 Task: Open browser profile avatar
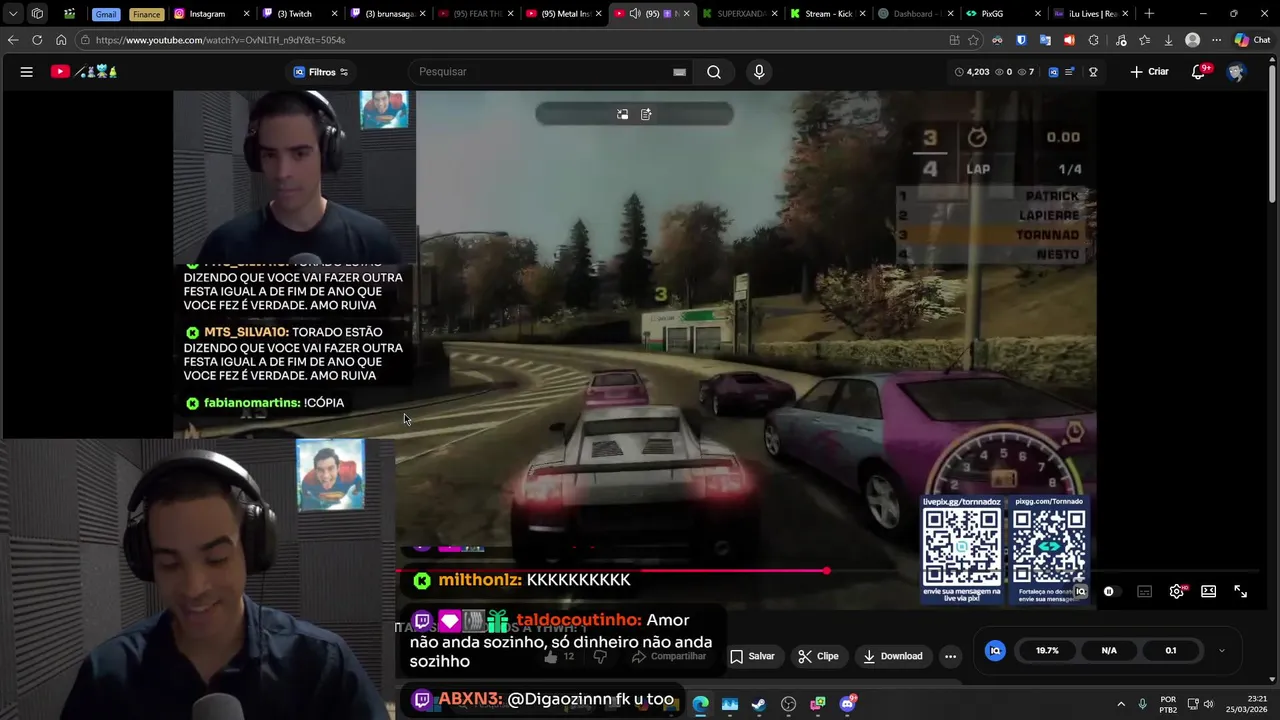click(1192, 40)
